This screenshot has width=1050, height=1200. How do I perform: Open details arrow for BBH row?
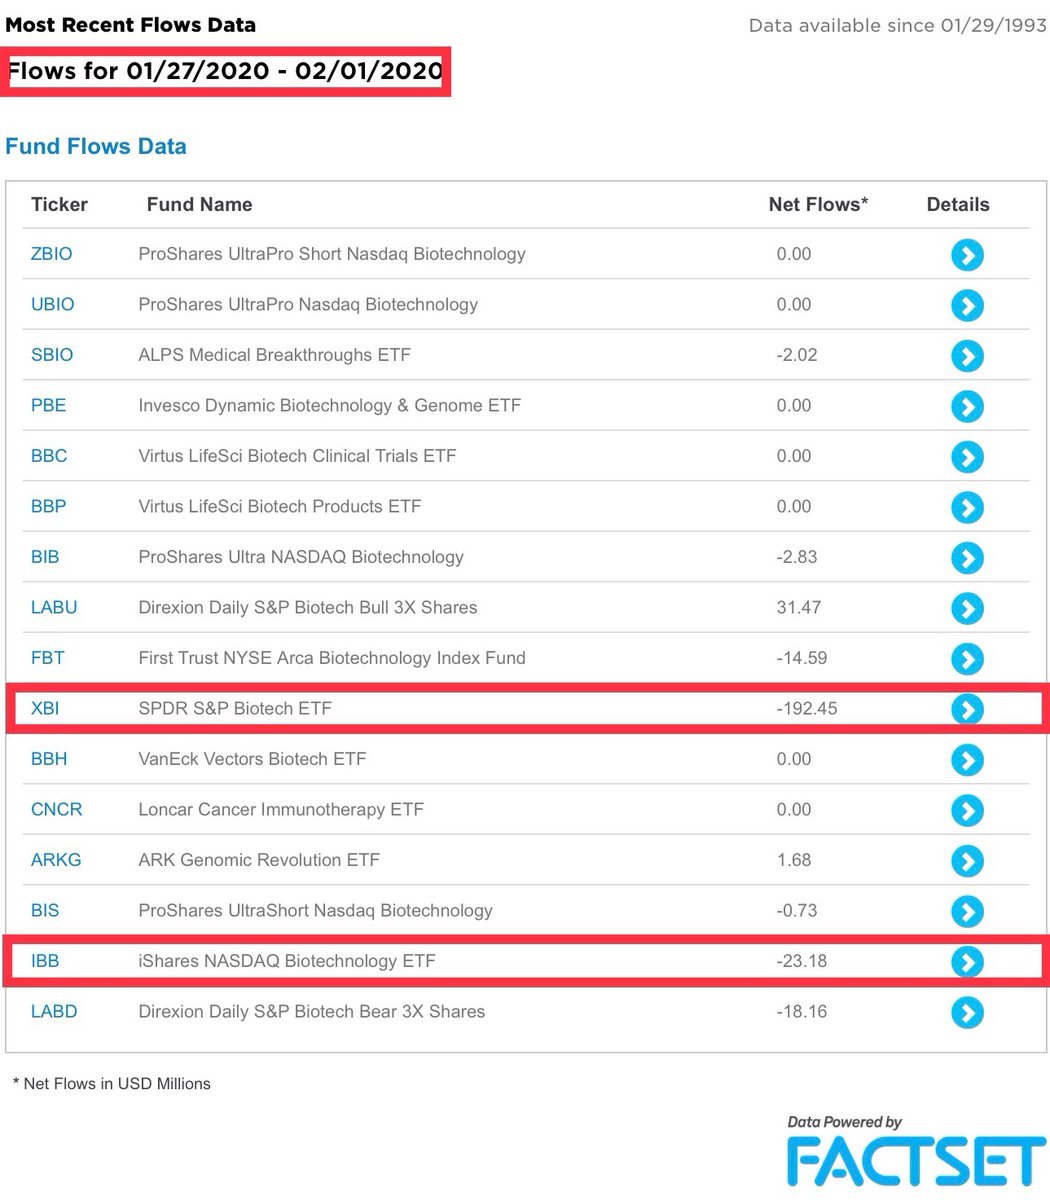click(x=967, y=760)
